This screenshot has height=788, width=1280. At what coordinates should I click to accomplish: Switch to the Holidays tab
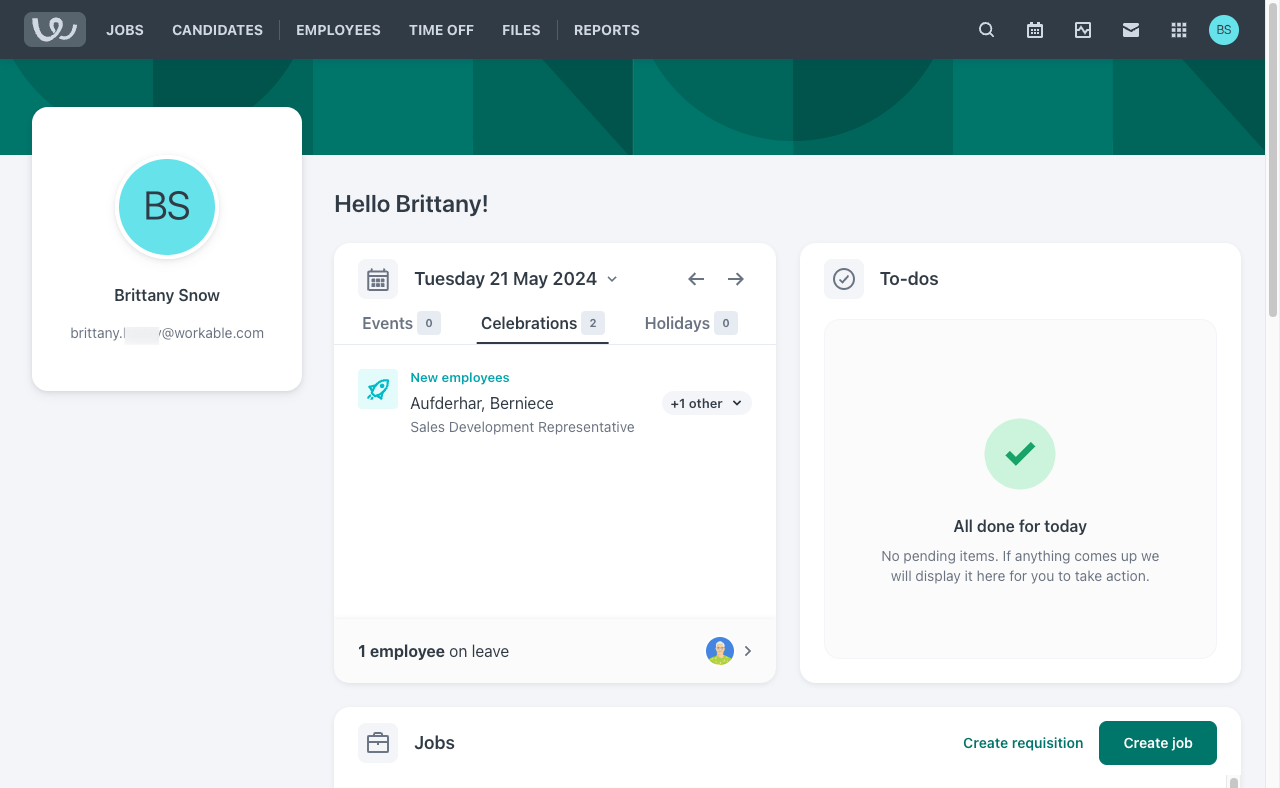(x=690, y=323)
